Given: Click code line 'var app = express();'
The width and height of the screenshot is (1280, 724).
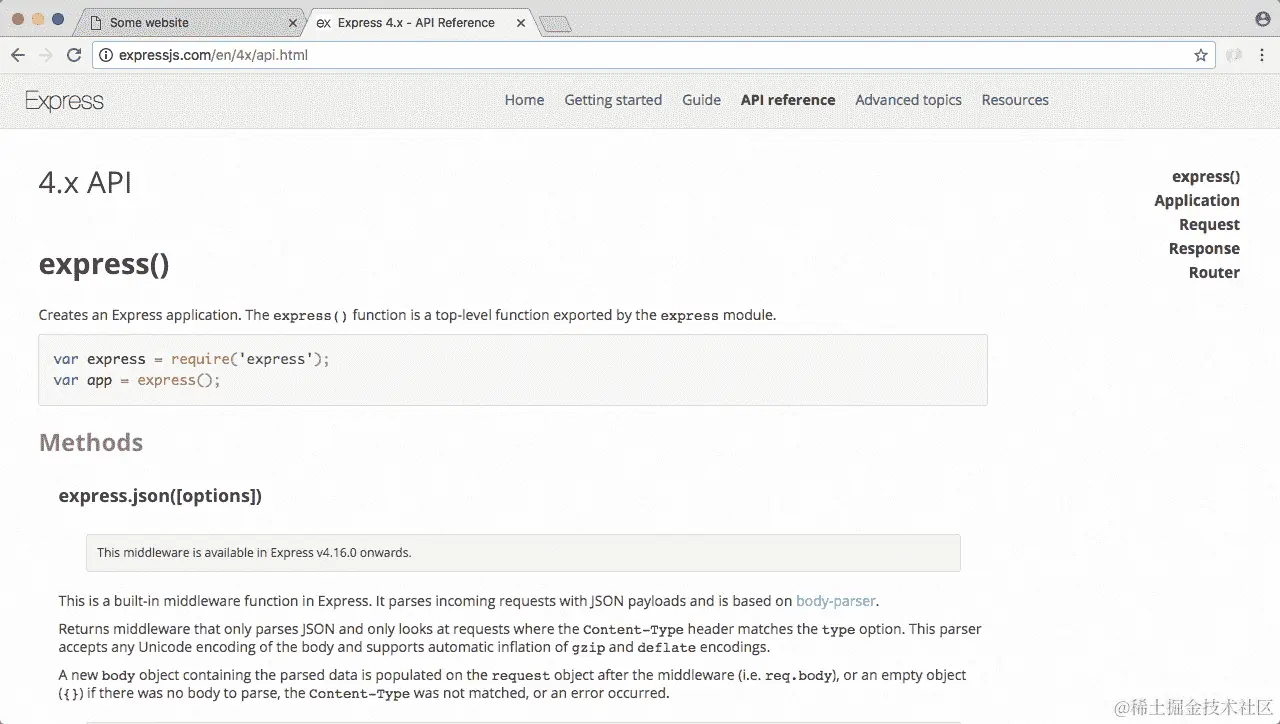Looking at the screenshot, I should (137, 380).
